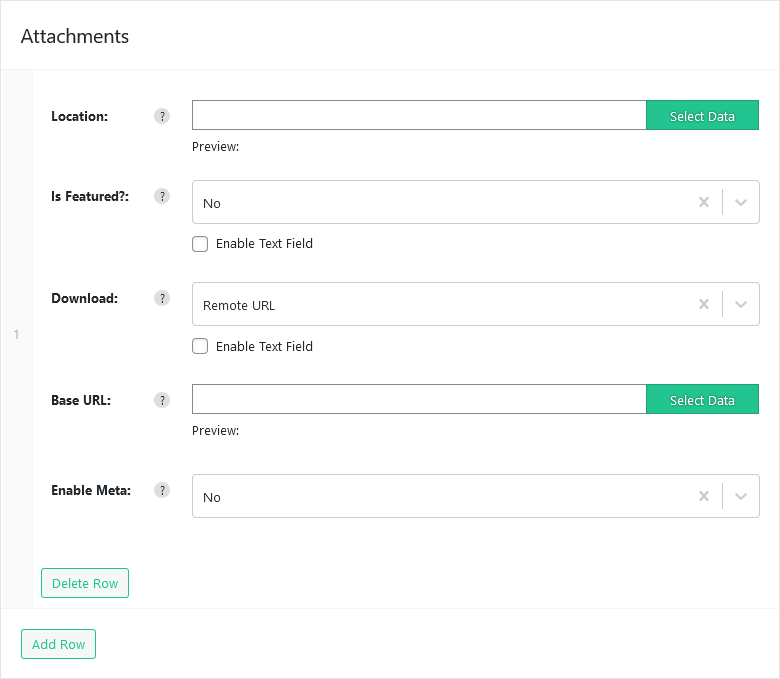
Task: Expand the Is Featured dropdown arrow
Action: coord(741,202)
